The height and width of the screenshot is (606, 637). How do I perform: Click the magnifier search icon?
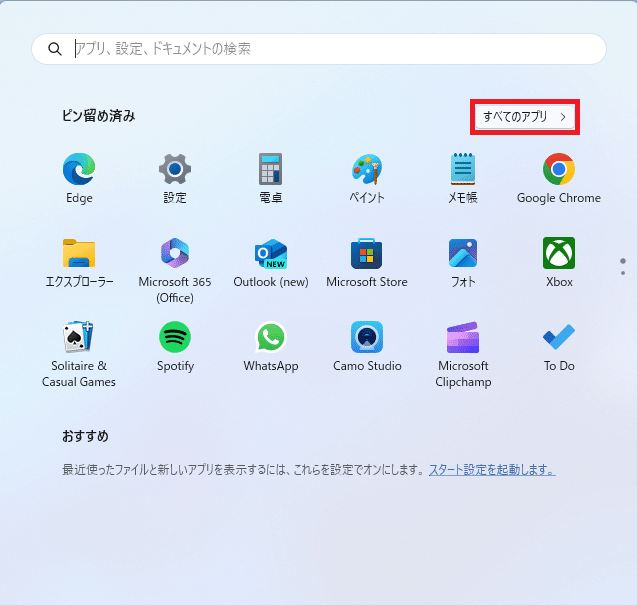54,49
